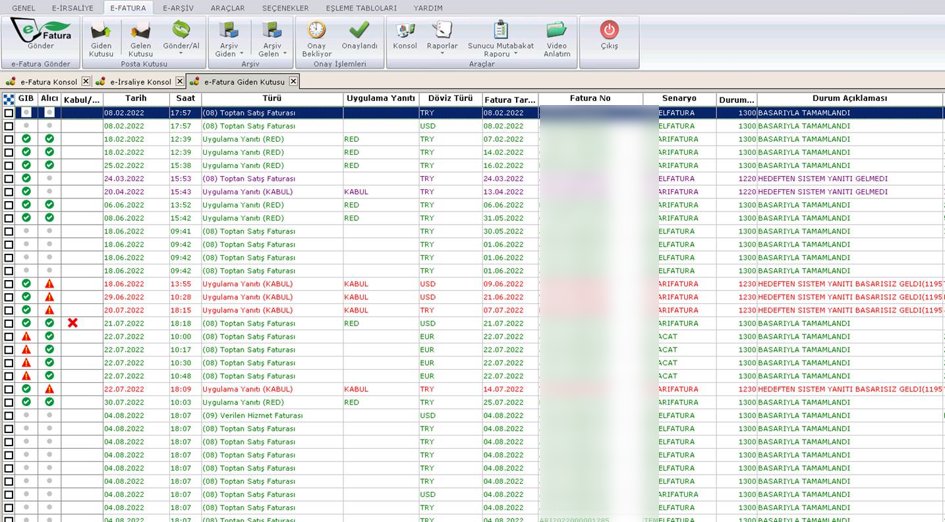Expand the Arşiv Gelen dropdown arrow

click(285, 54)
